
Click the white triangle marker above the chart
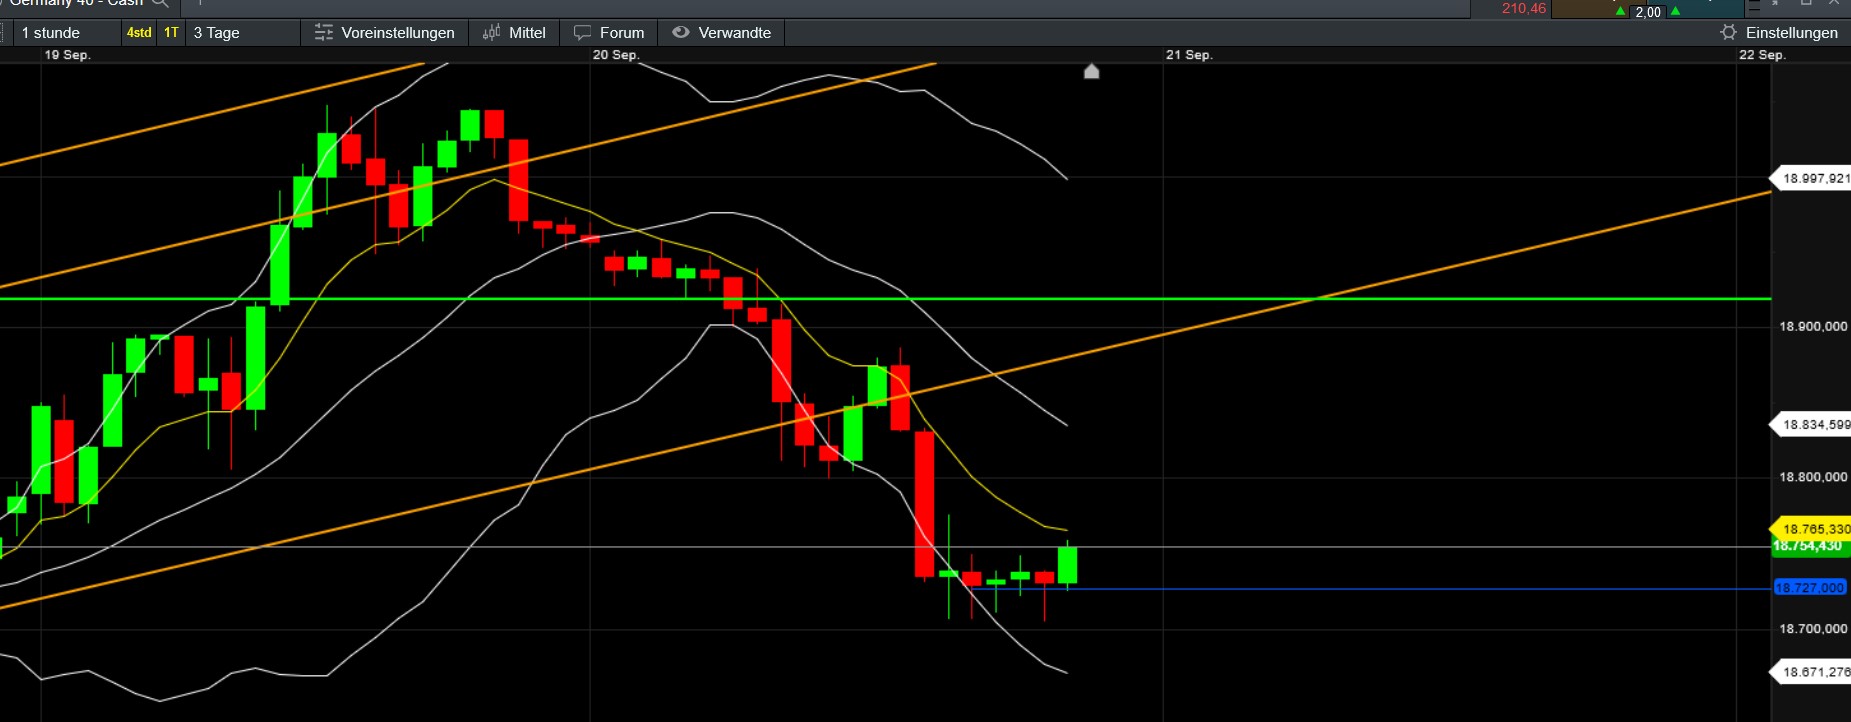[1092, 71]
